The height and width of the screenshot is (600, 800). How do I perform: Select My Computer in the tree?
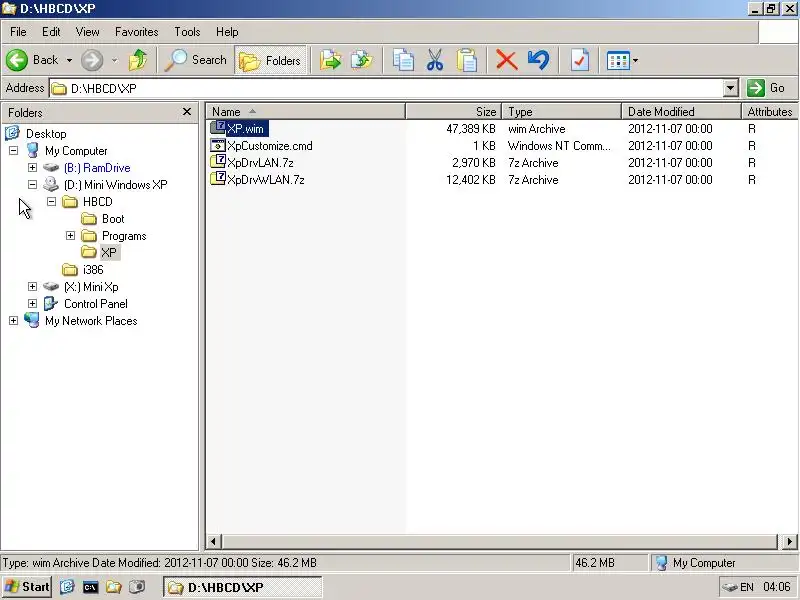click(76, 151)
